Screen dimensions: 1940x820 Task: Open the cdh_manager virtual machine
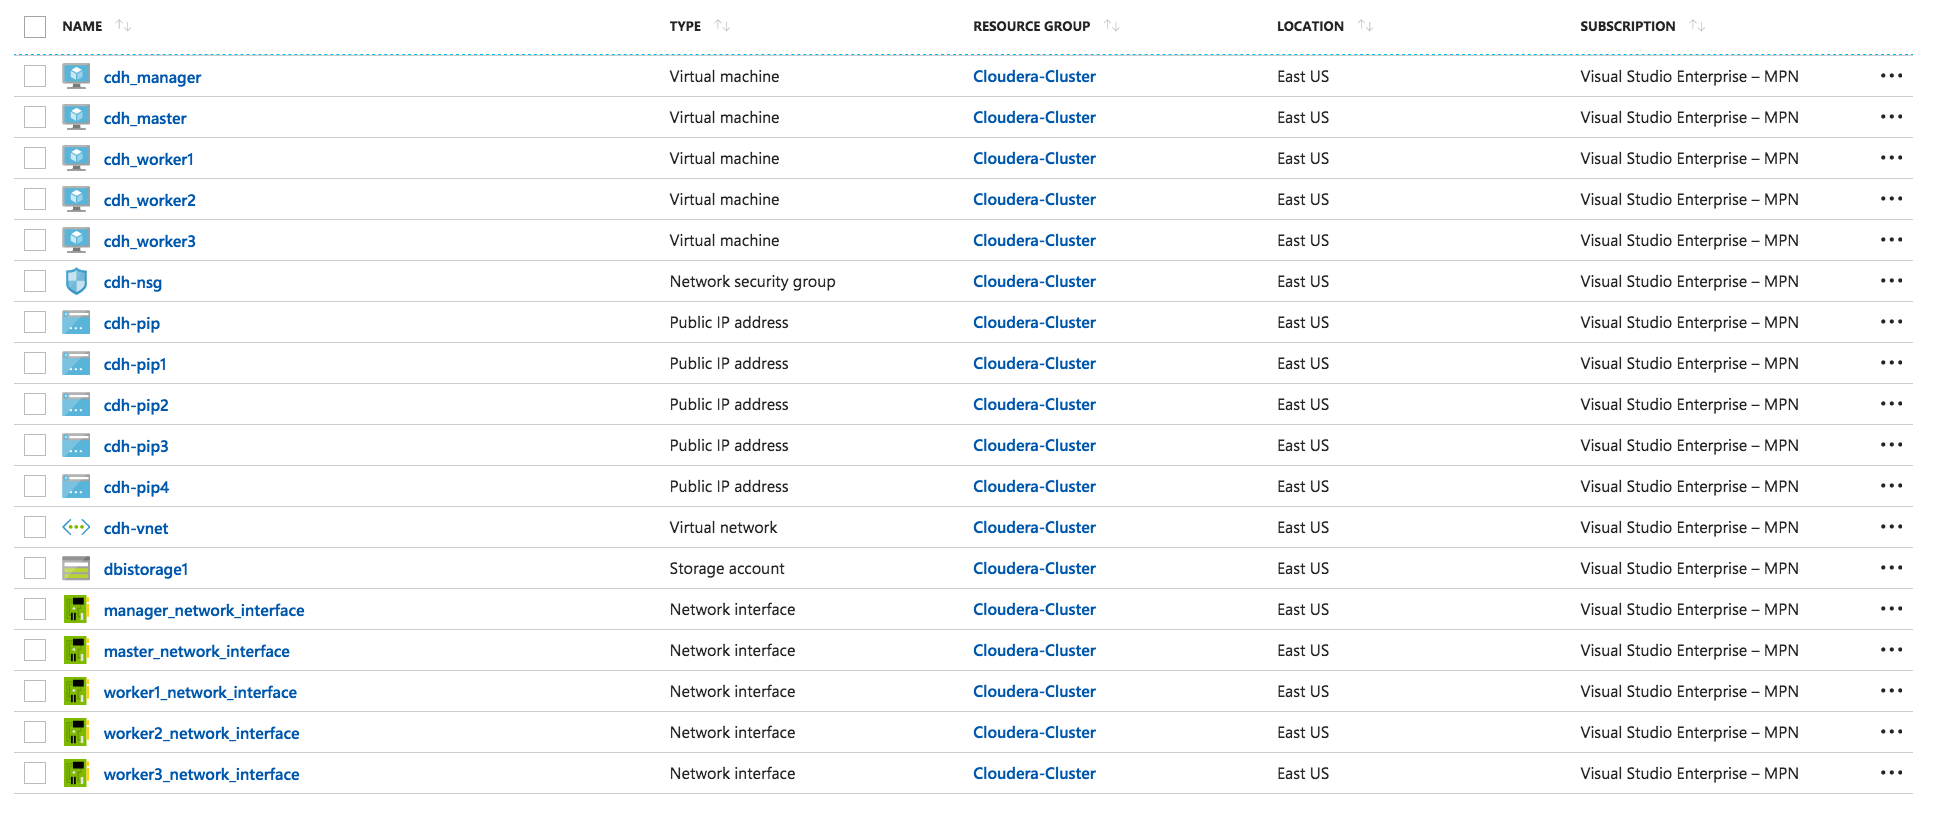click(x=152, y=77)
